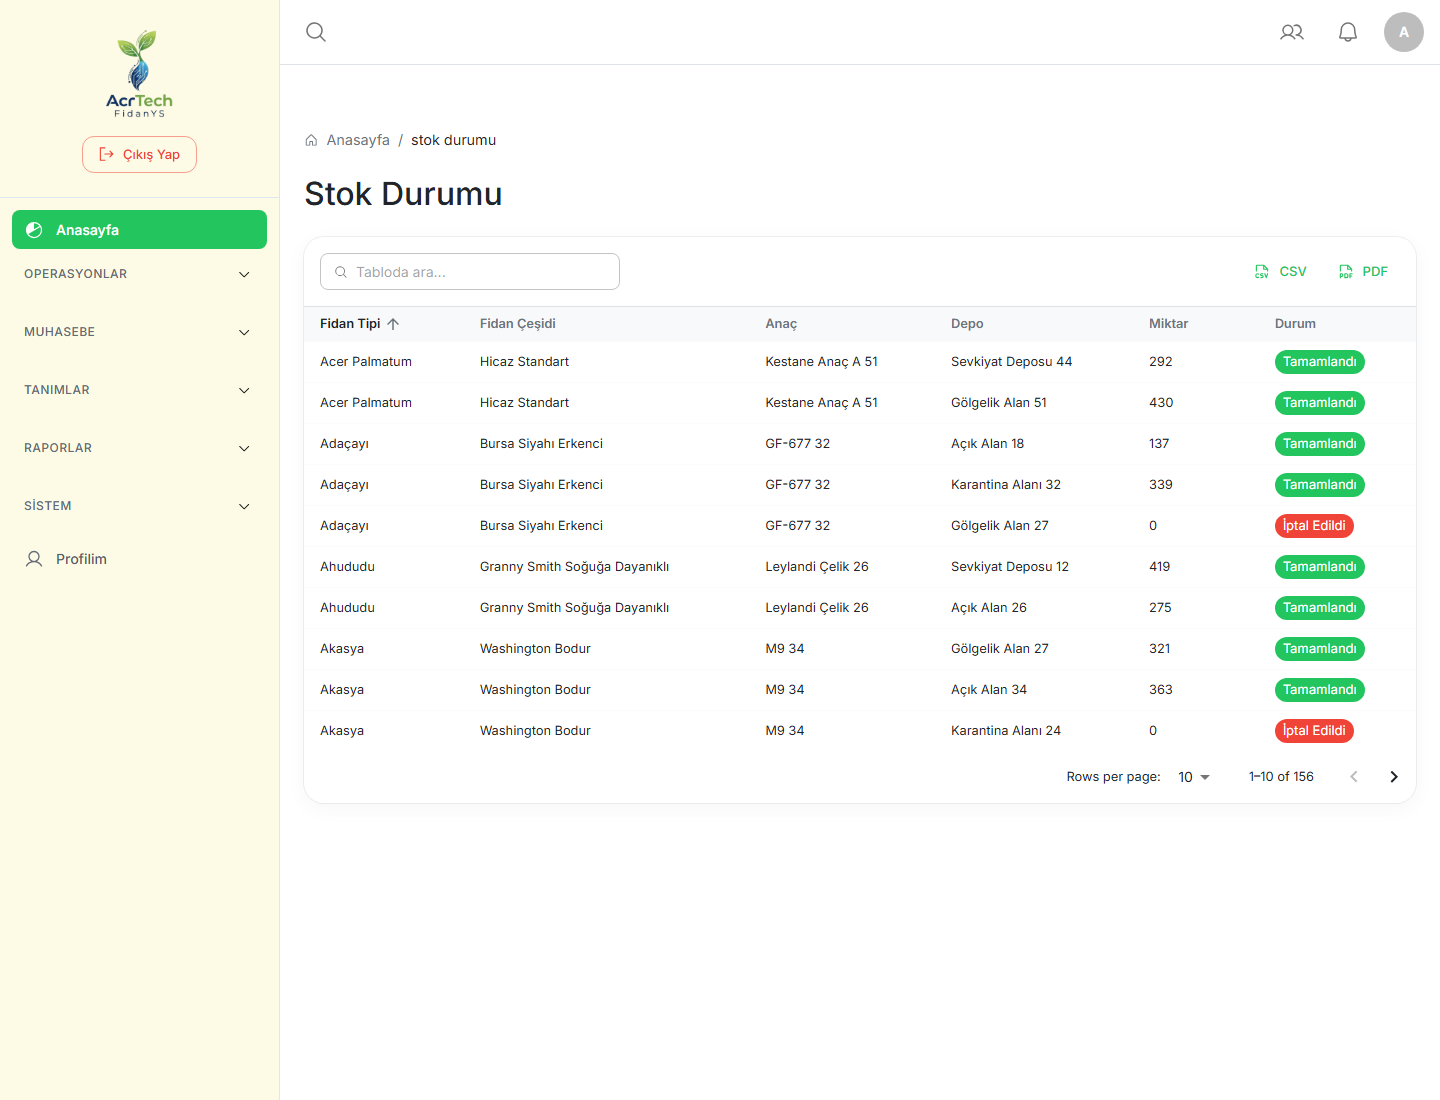
Task: Export table as CSV
Action: 1281,272
